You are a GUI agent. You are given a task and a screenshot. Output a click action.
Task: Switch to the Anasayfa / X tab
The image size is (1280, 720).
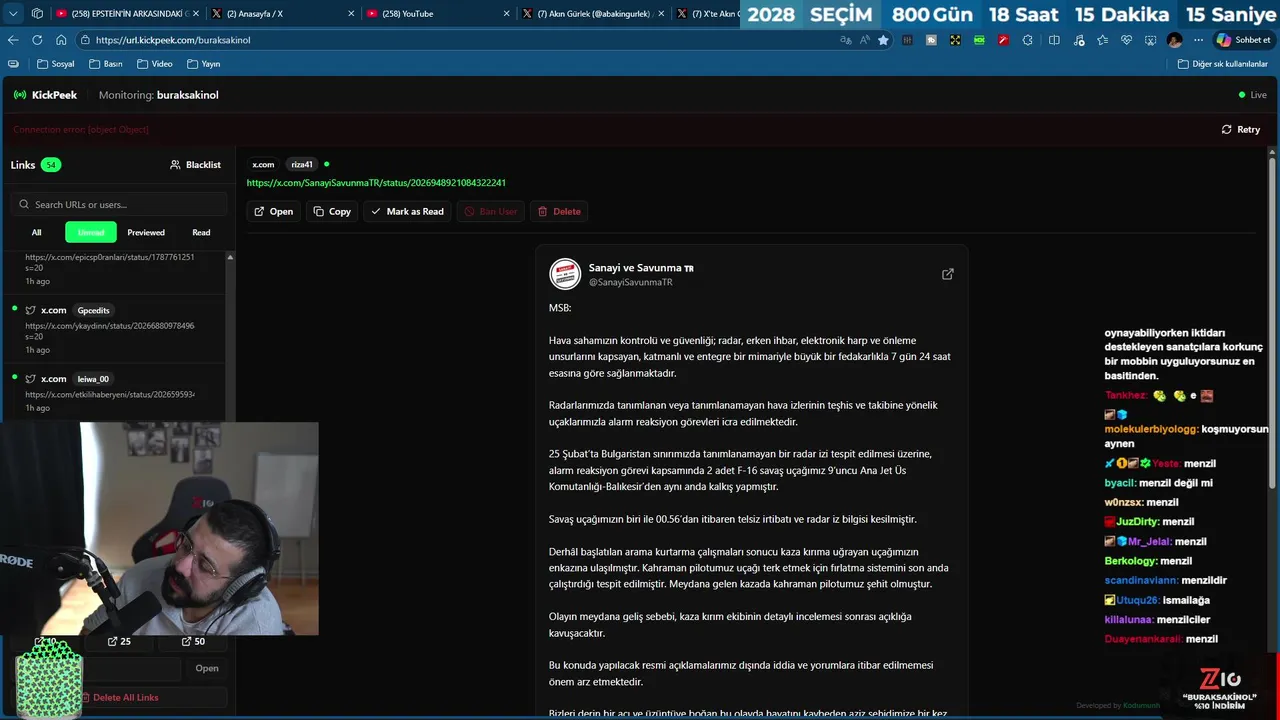(x=283, y=14)
